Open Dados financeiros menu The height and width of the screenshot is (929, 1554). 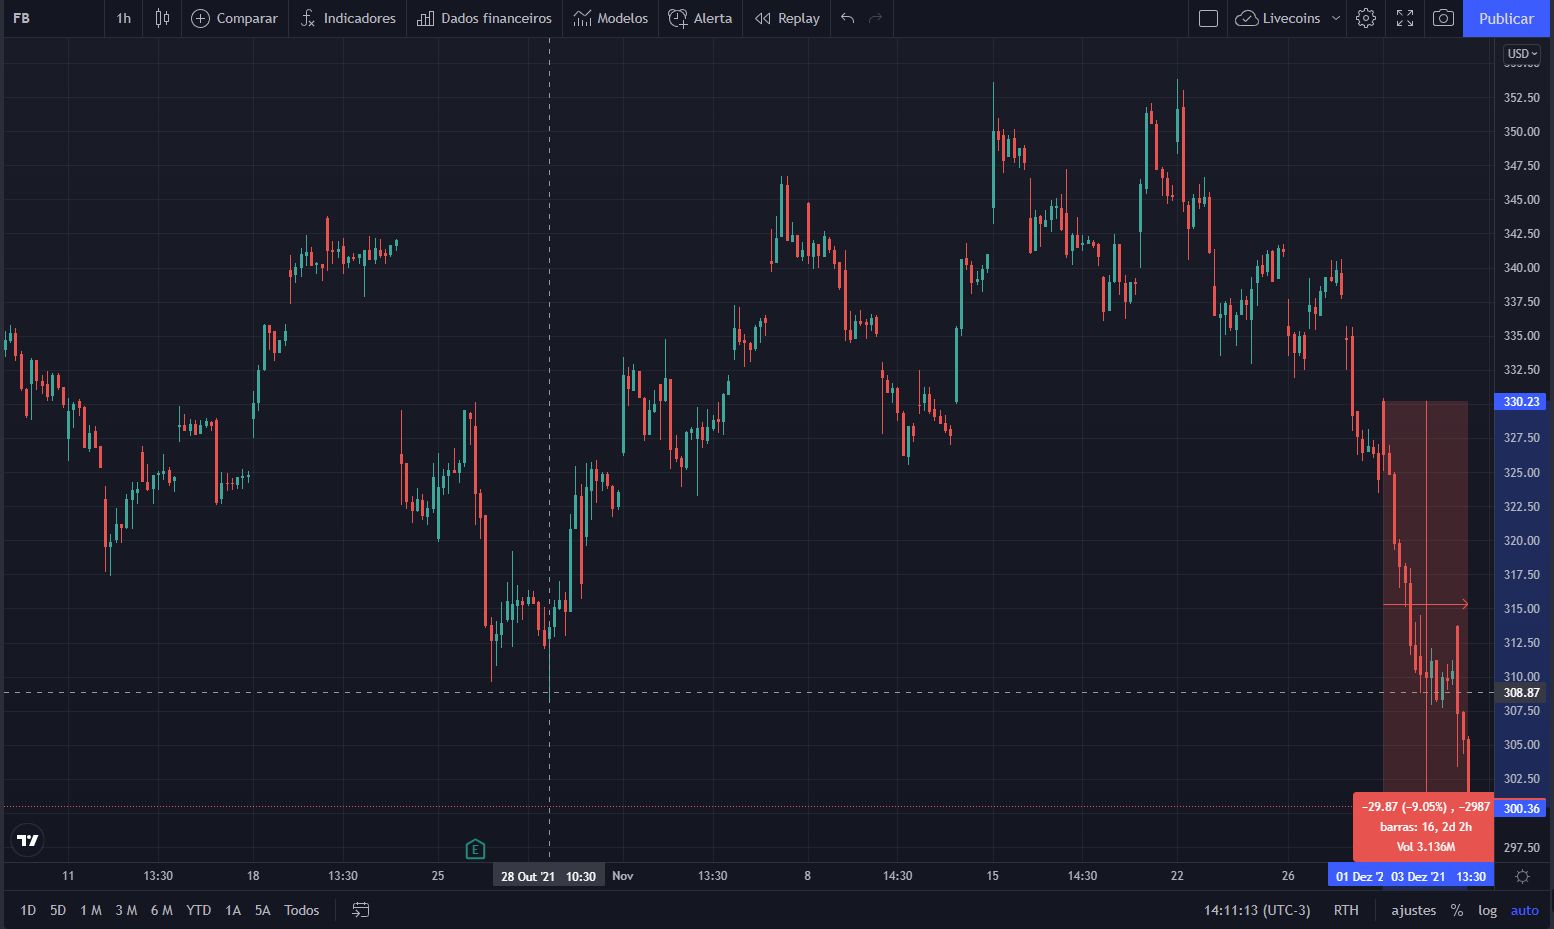484,18
